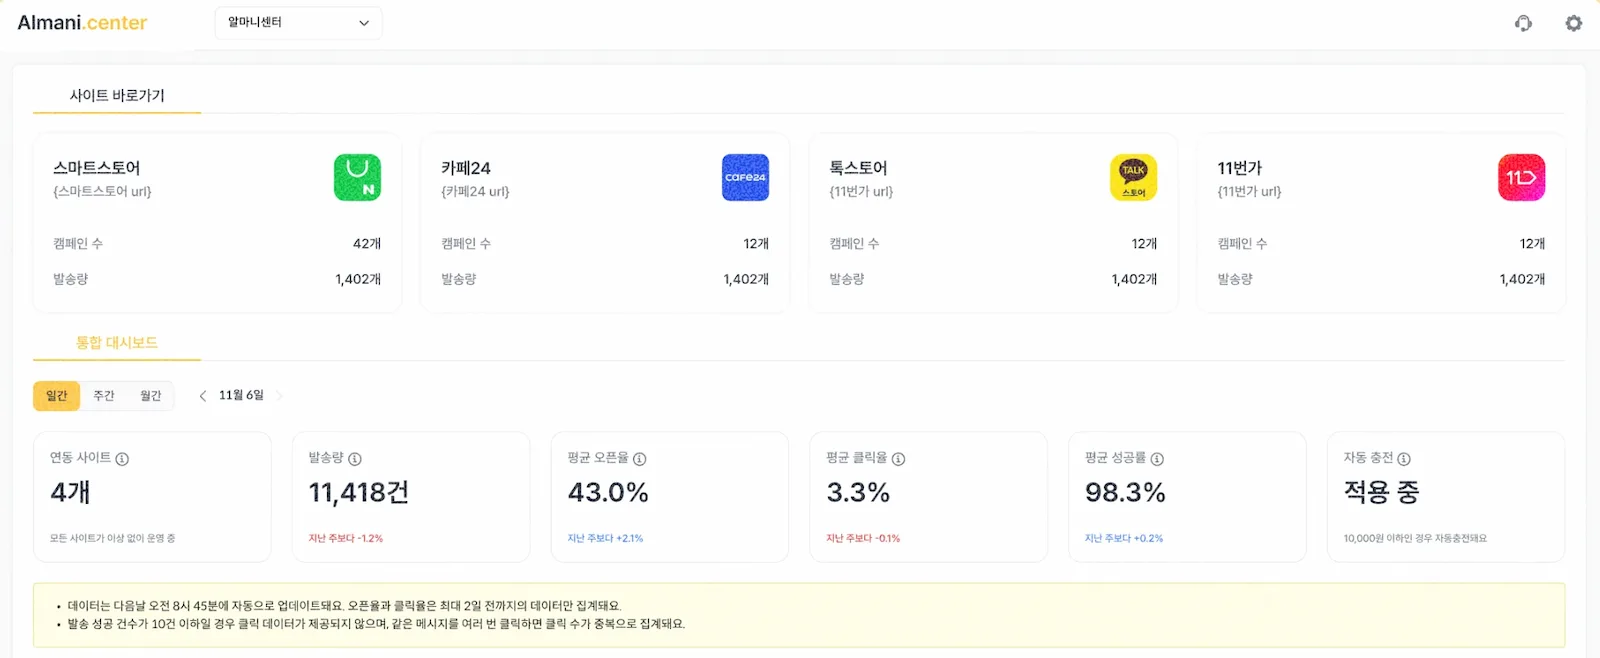
Task: Click the blue Cafe24 icon
Action: 745,177
